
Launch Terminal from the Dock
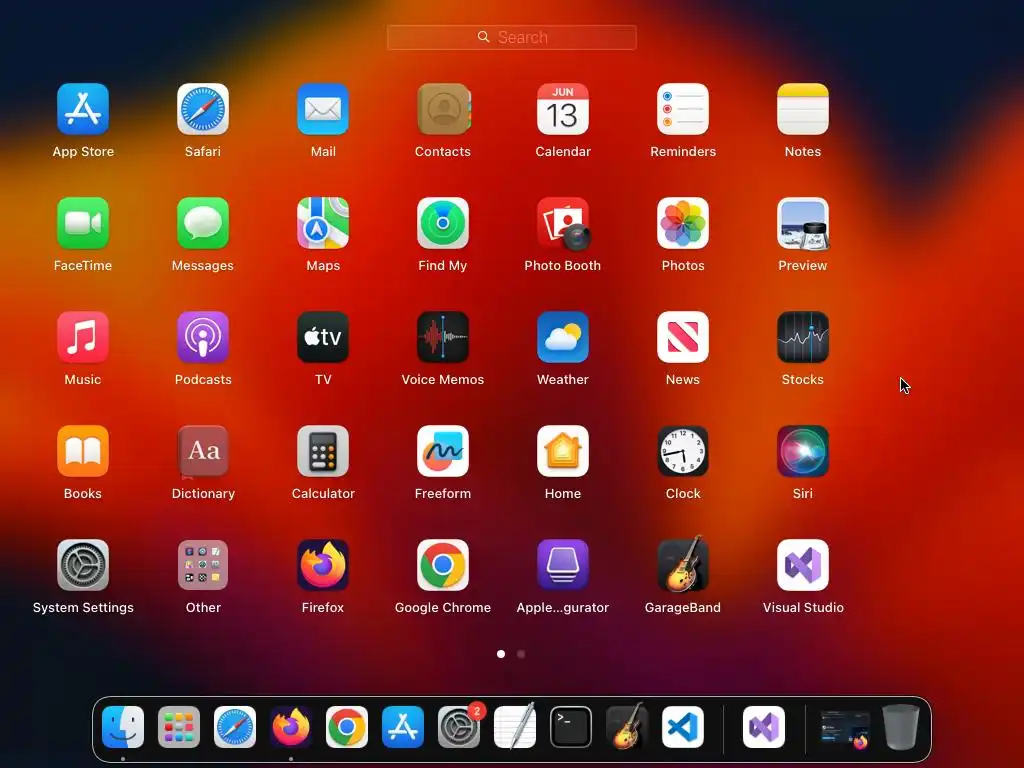[x=571, y=727]
